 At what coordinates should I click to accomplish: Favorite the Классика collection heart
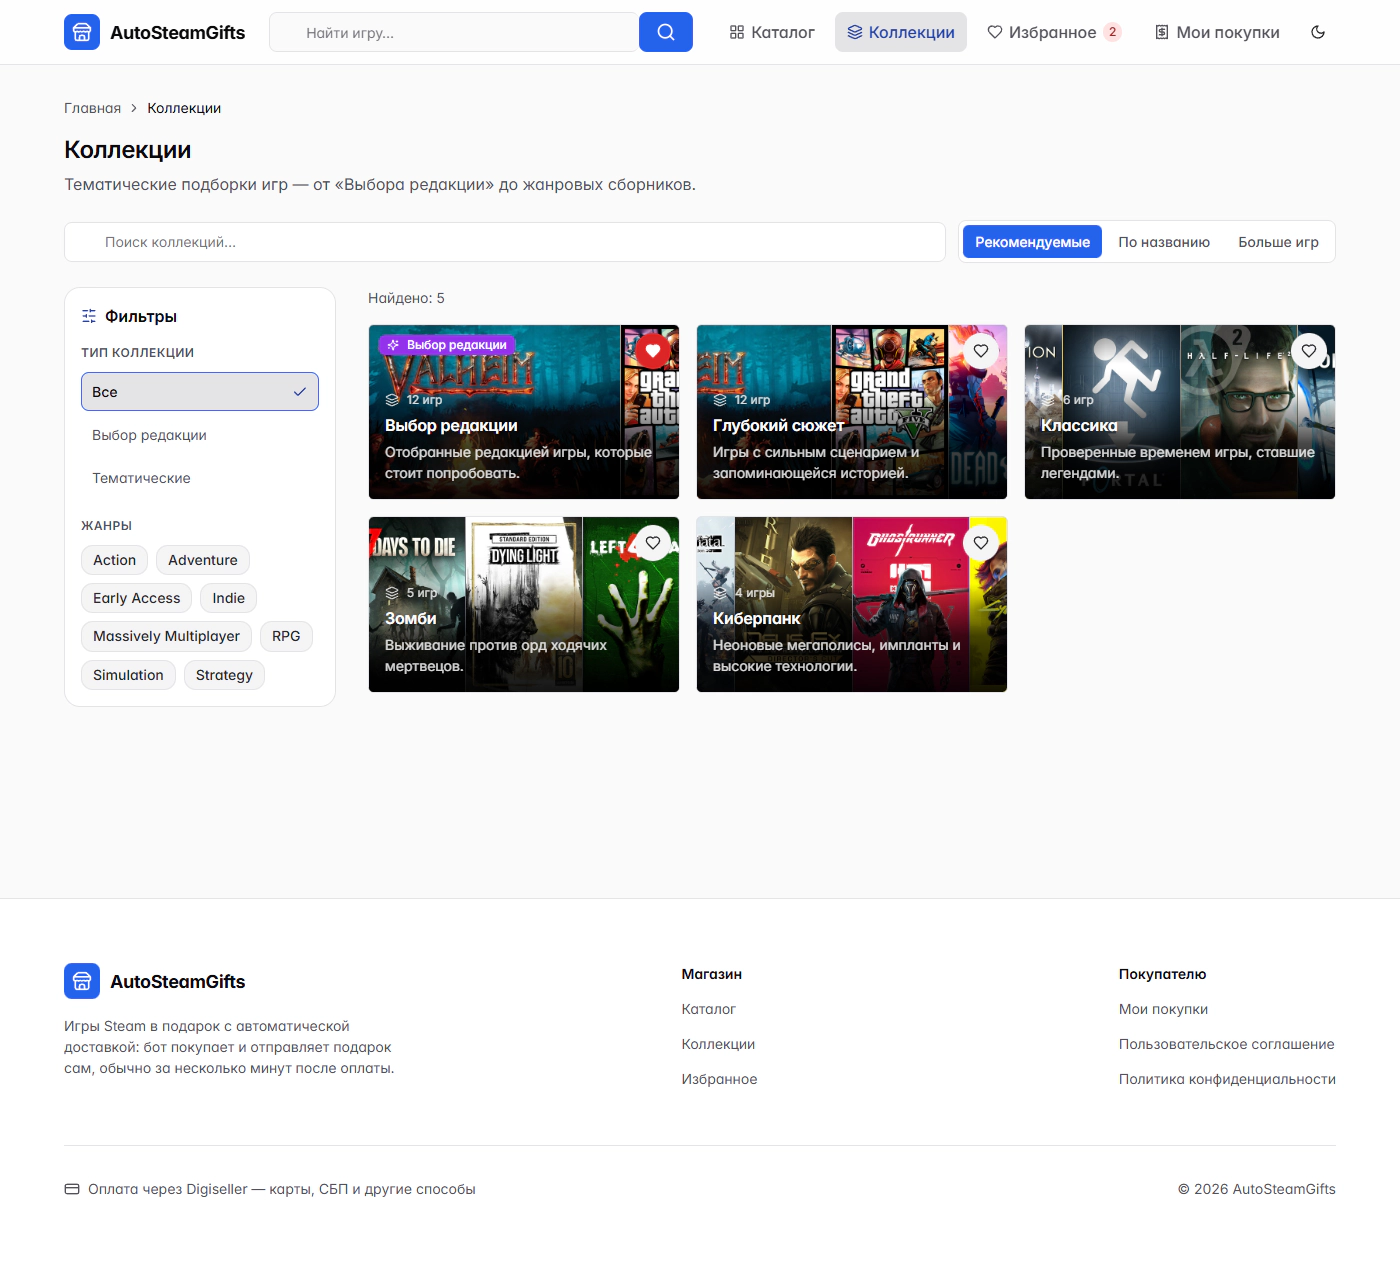[x=1309, y=350]
